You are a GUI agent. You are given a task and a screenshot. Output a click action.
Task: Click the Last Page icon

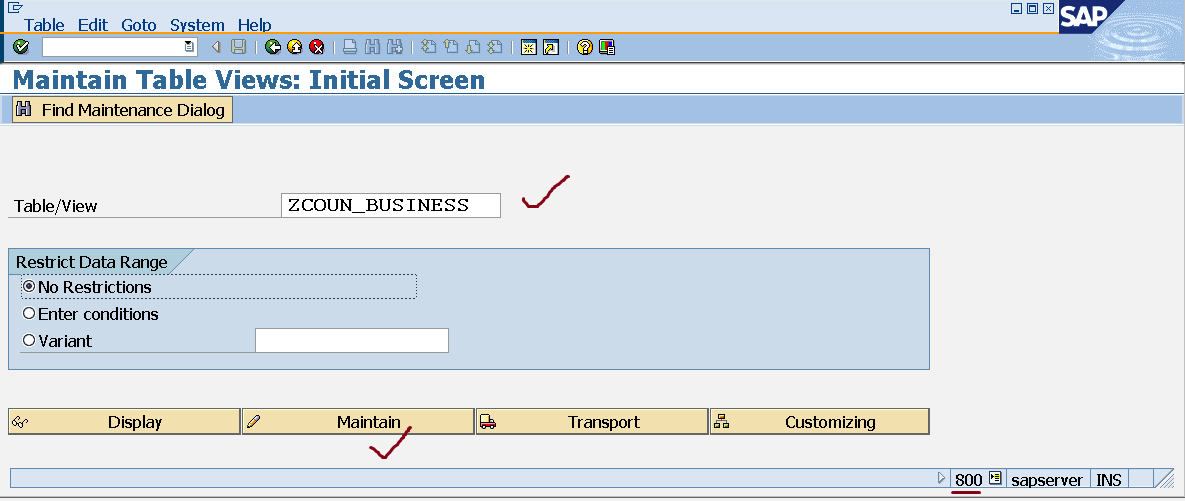495,48
